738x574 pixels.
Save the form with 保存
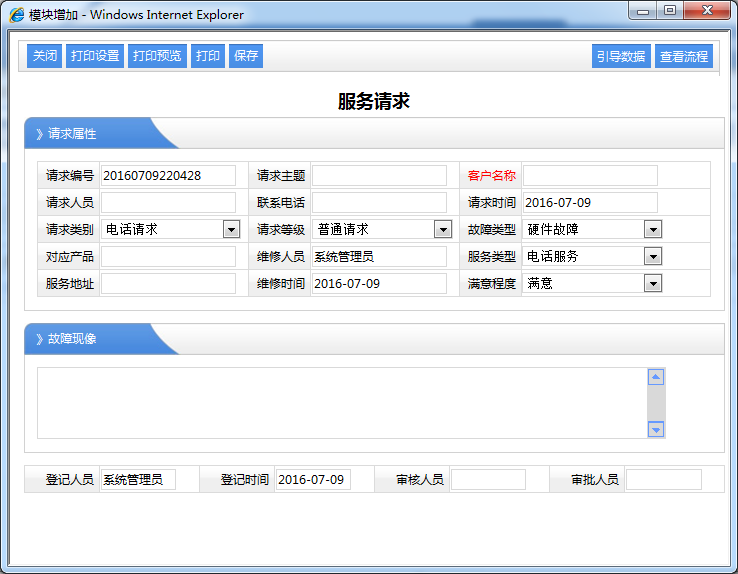click(246, 56)
